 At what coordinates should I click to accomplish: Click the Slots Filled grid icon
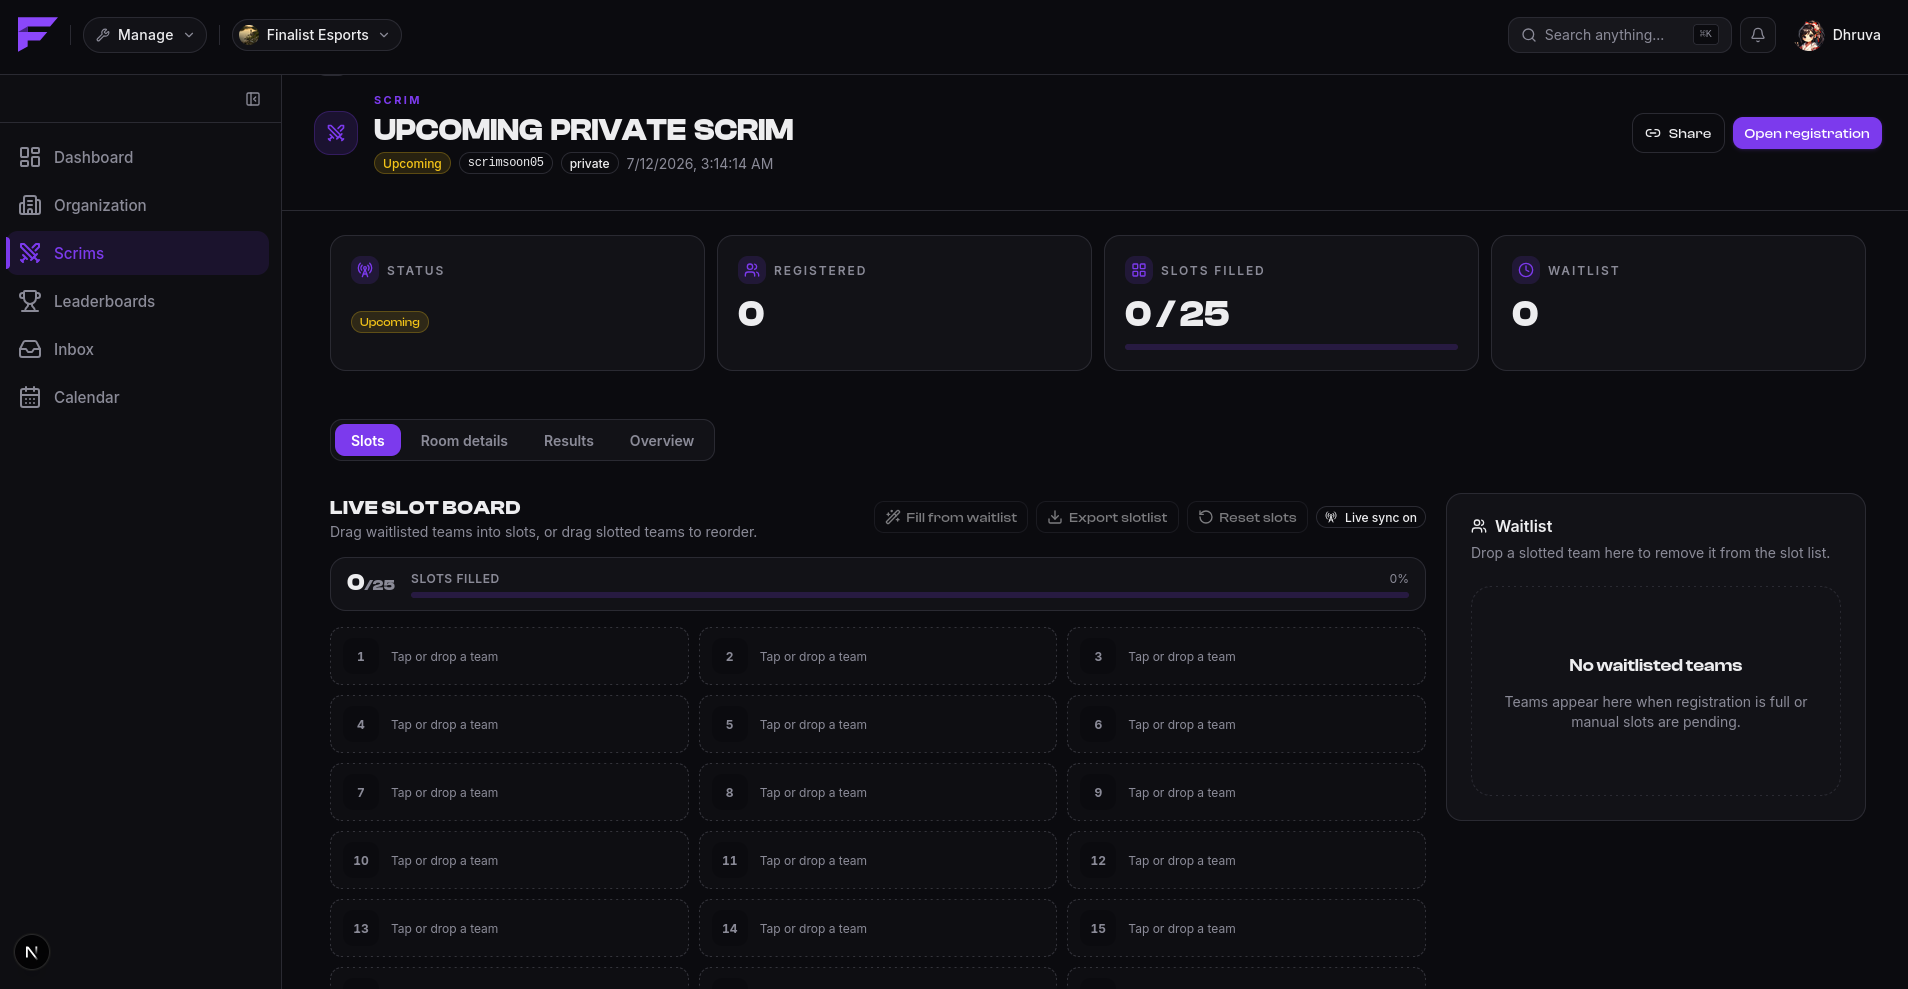pyautogui.click(x=1139, y=270)
